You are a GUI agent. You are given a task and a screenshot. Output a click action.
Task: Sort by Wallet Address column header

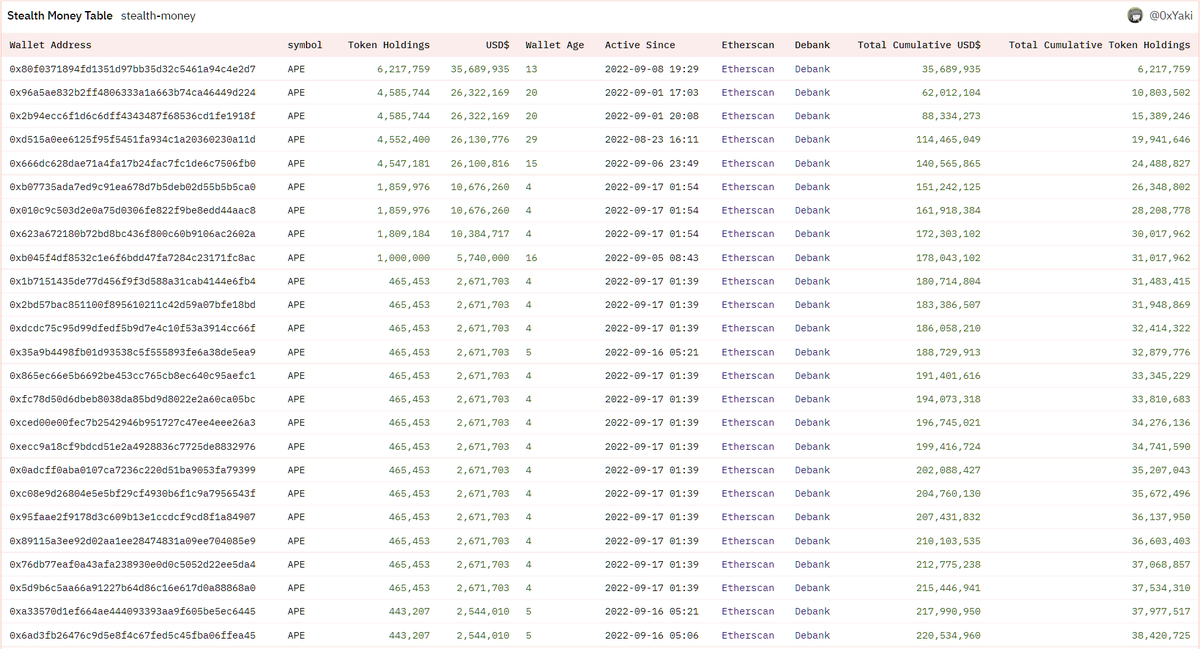[50, 45]
